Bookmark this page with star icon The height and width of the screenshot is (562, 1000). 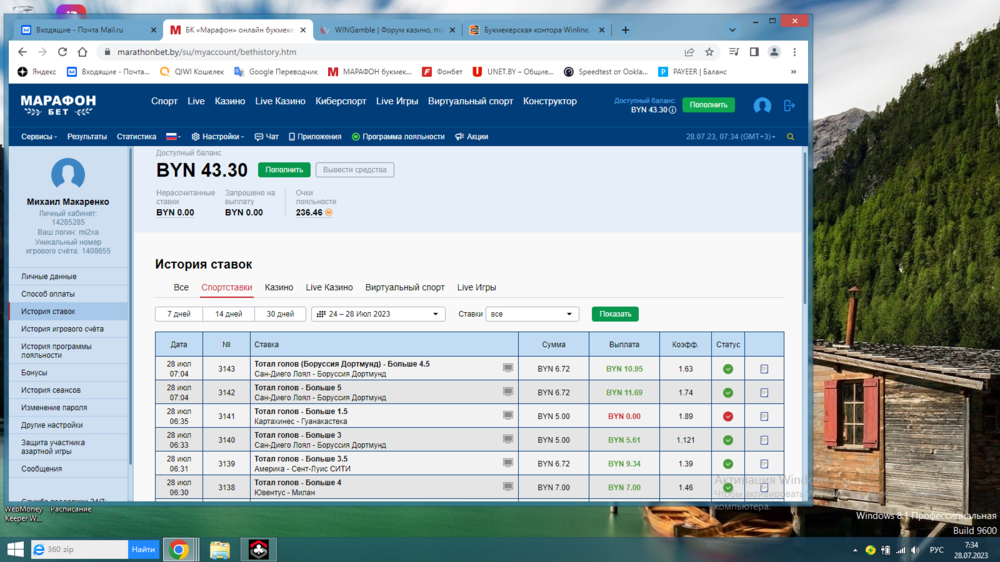709,52
